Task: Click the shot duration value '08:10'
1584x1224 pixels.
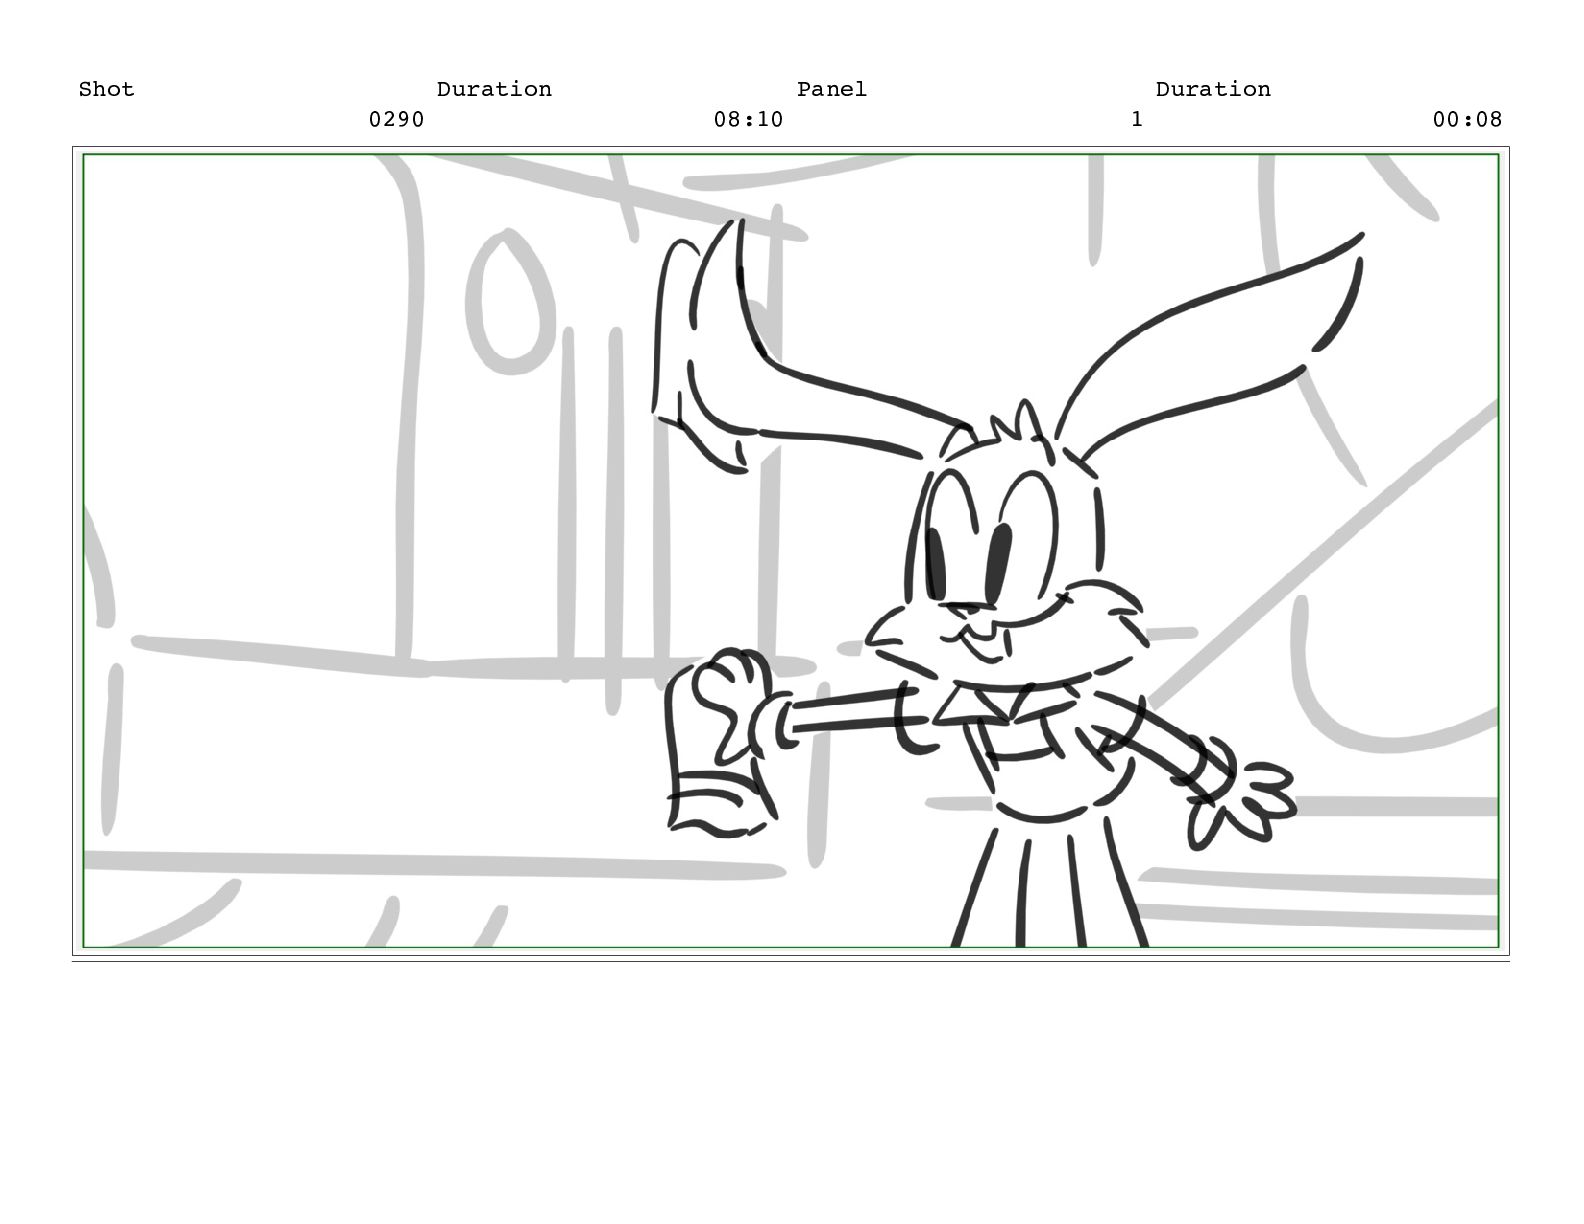Action: tap(748, 119)
